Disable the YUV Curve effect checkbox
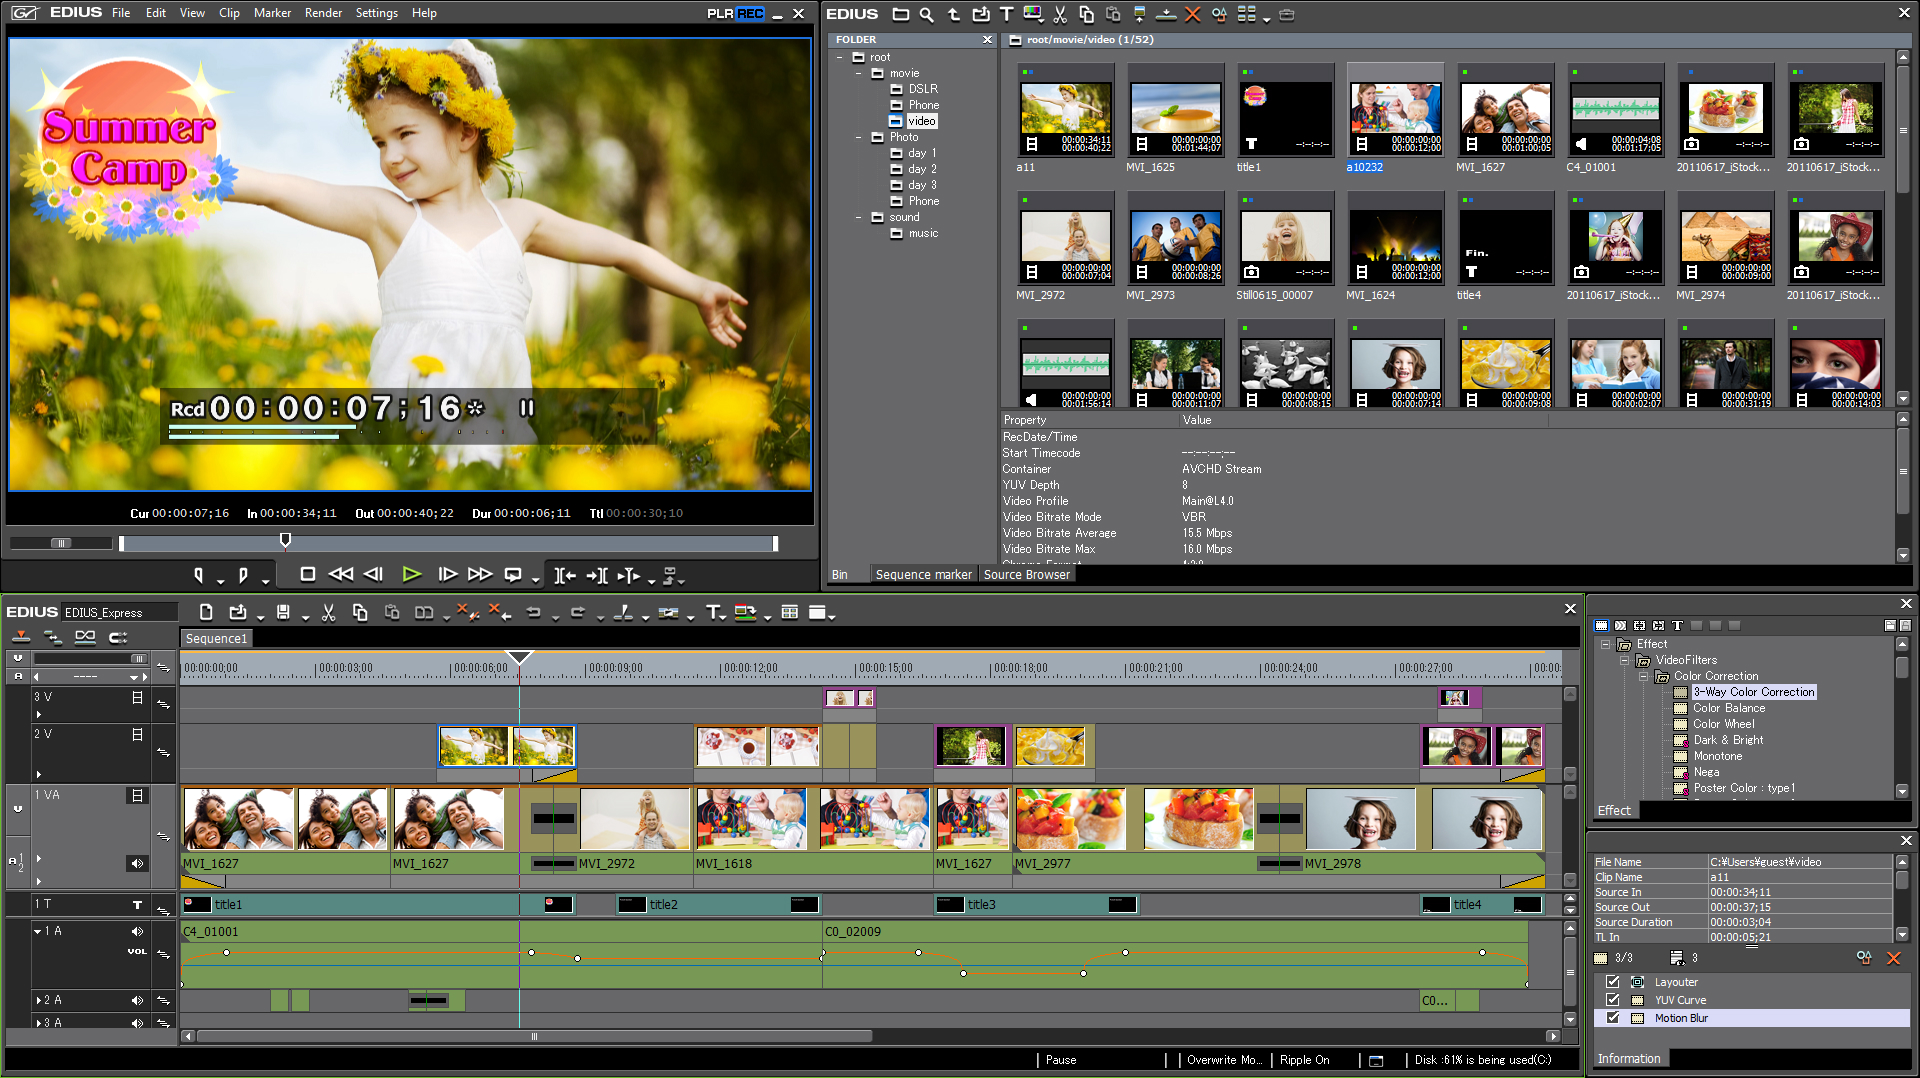 1612,1000
